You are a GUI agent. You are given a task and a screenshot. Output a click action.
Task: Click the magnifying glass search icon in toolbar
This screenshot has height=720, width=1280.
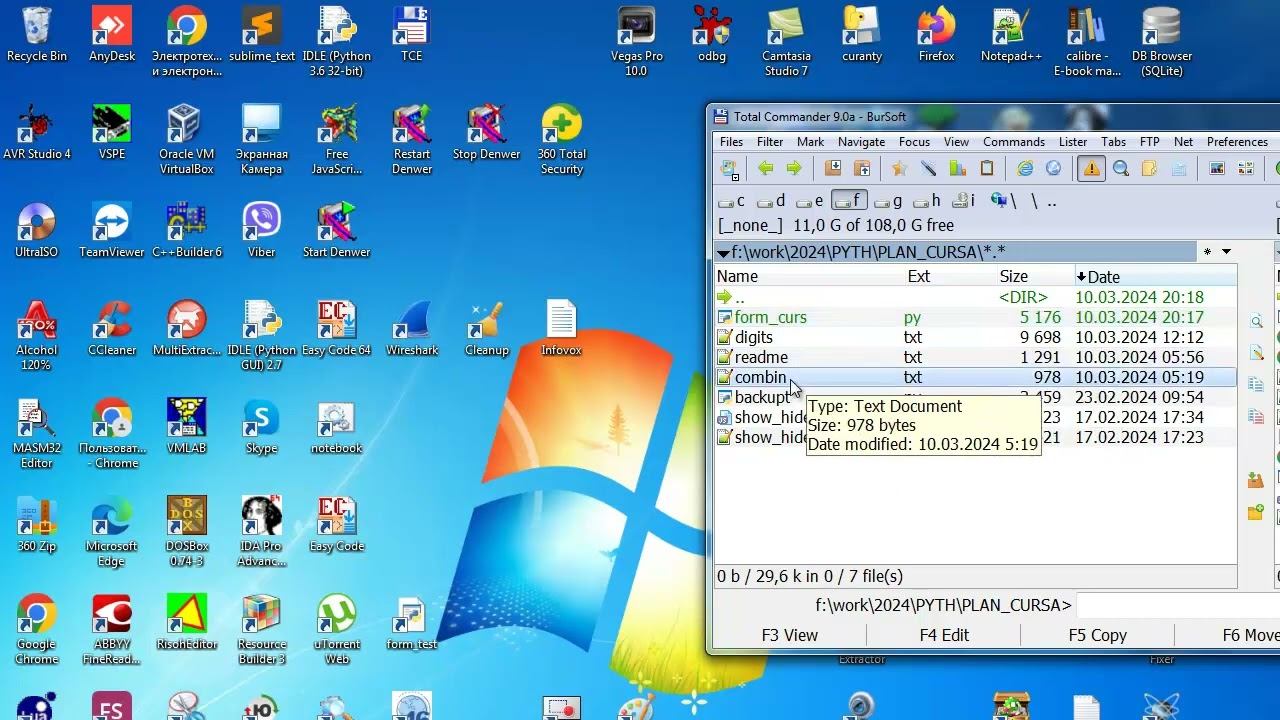[x=1121, y=169]
